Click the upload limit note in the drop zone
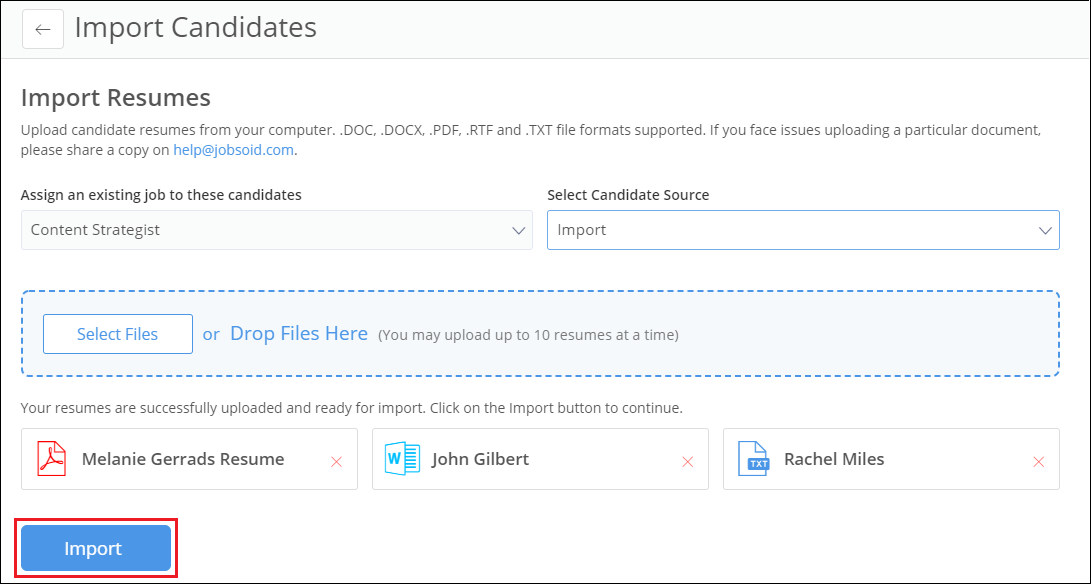 pos(528,335)
